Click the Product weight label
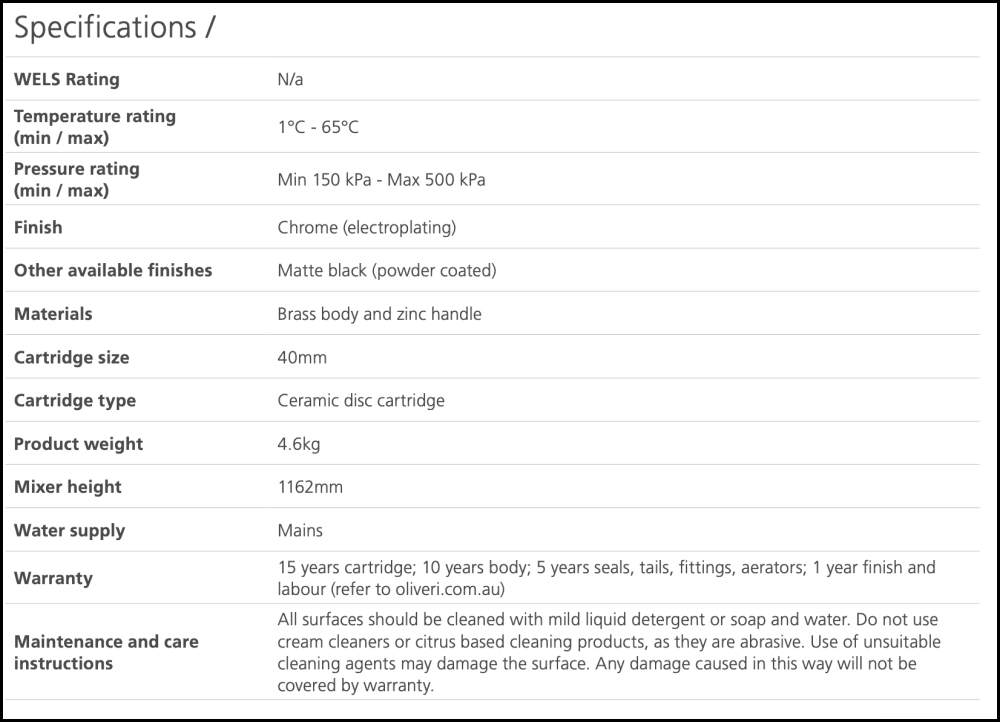The height and width of the screenshot is (722, 1000). click(x=78, y=444)
